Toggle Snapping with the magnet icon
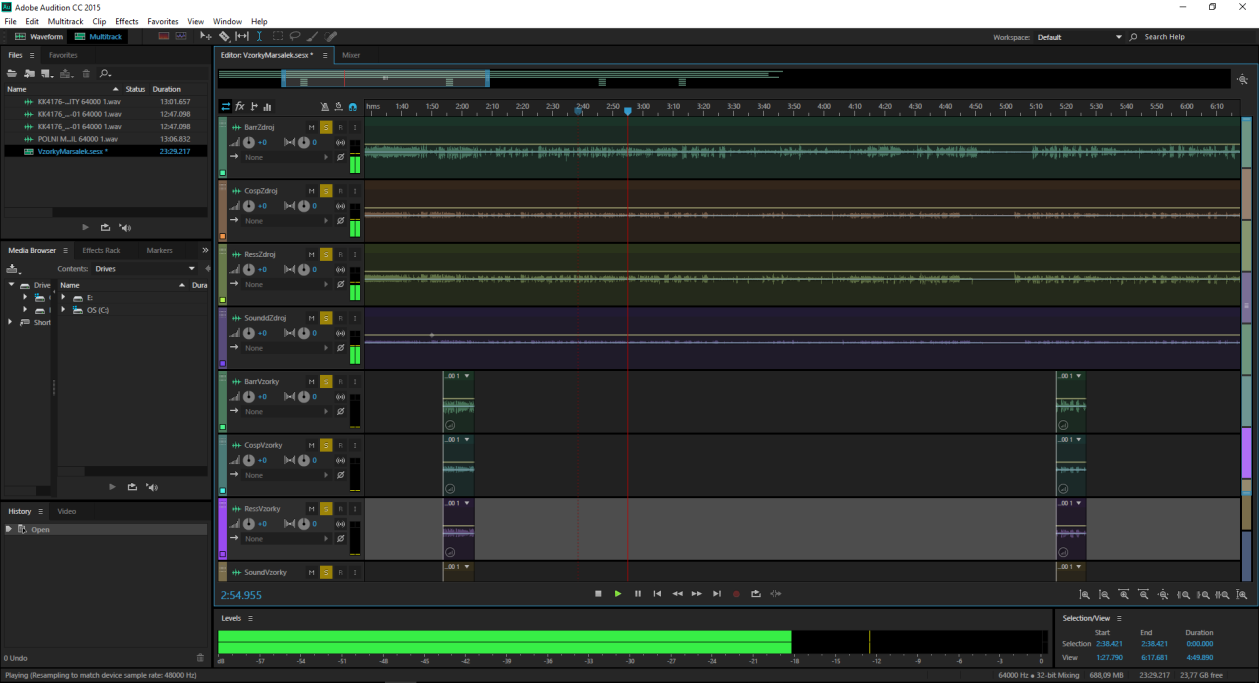 pyautogui.click(x=353, y=106)
